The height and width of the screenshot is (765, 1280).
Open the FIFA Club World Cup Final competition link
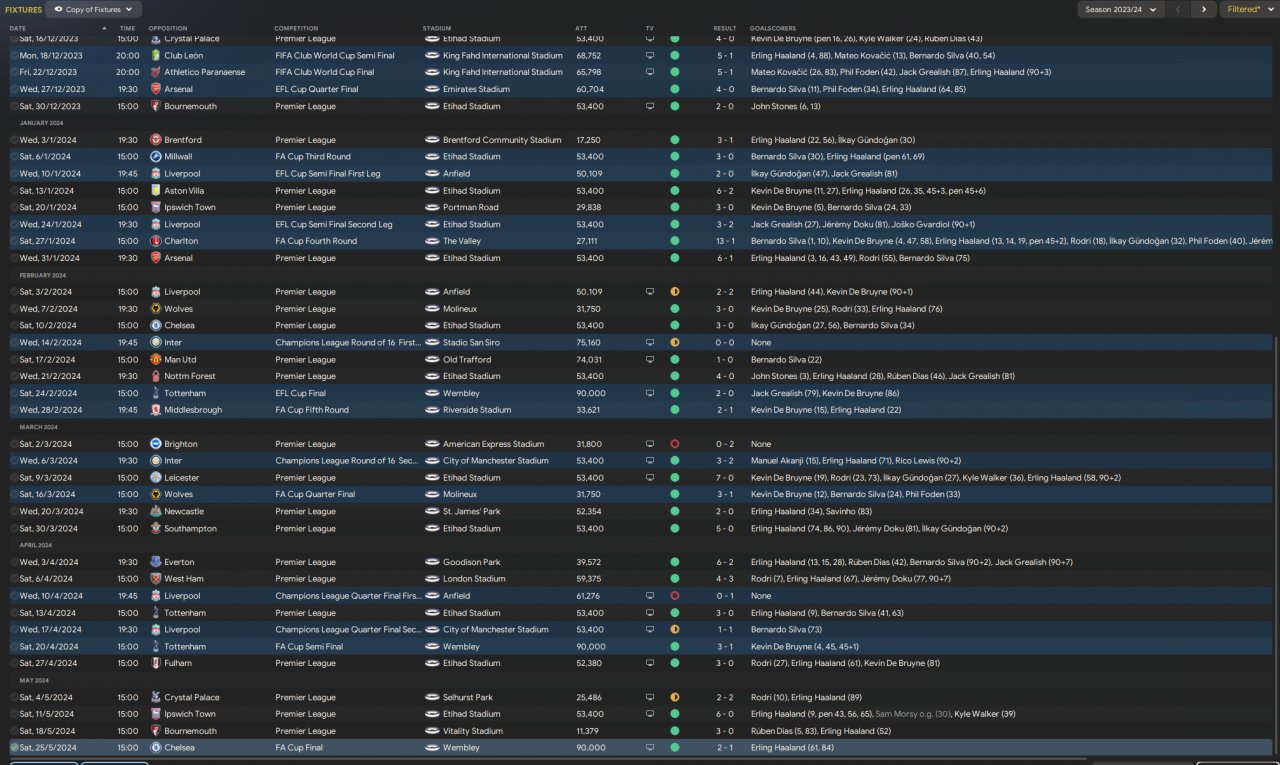tap(324, 72)
